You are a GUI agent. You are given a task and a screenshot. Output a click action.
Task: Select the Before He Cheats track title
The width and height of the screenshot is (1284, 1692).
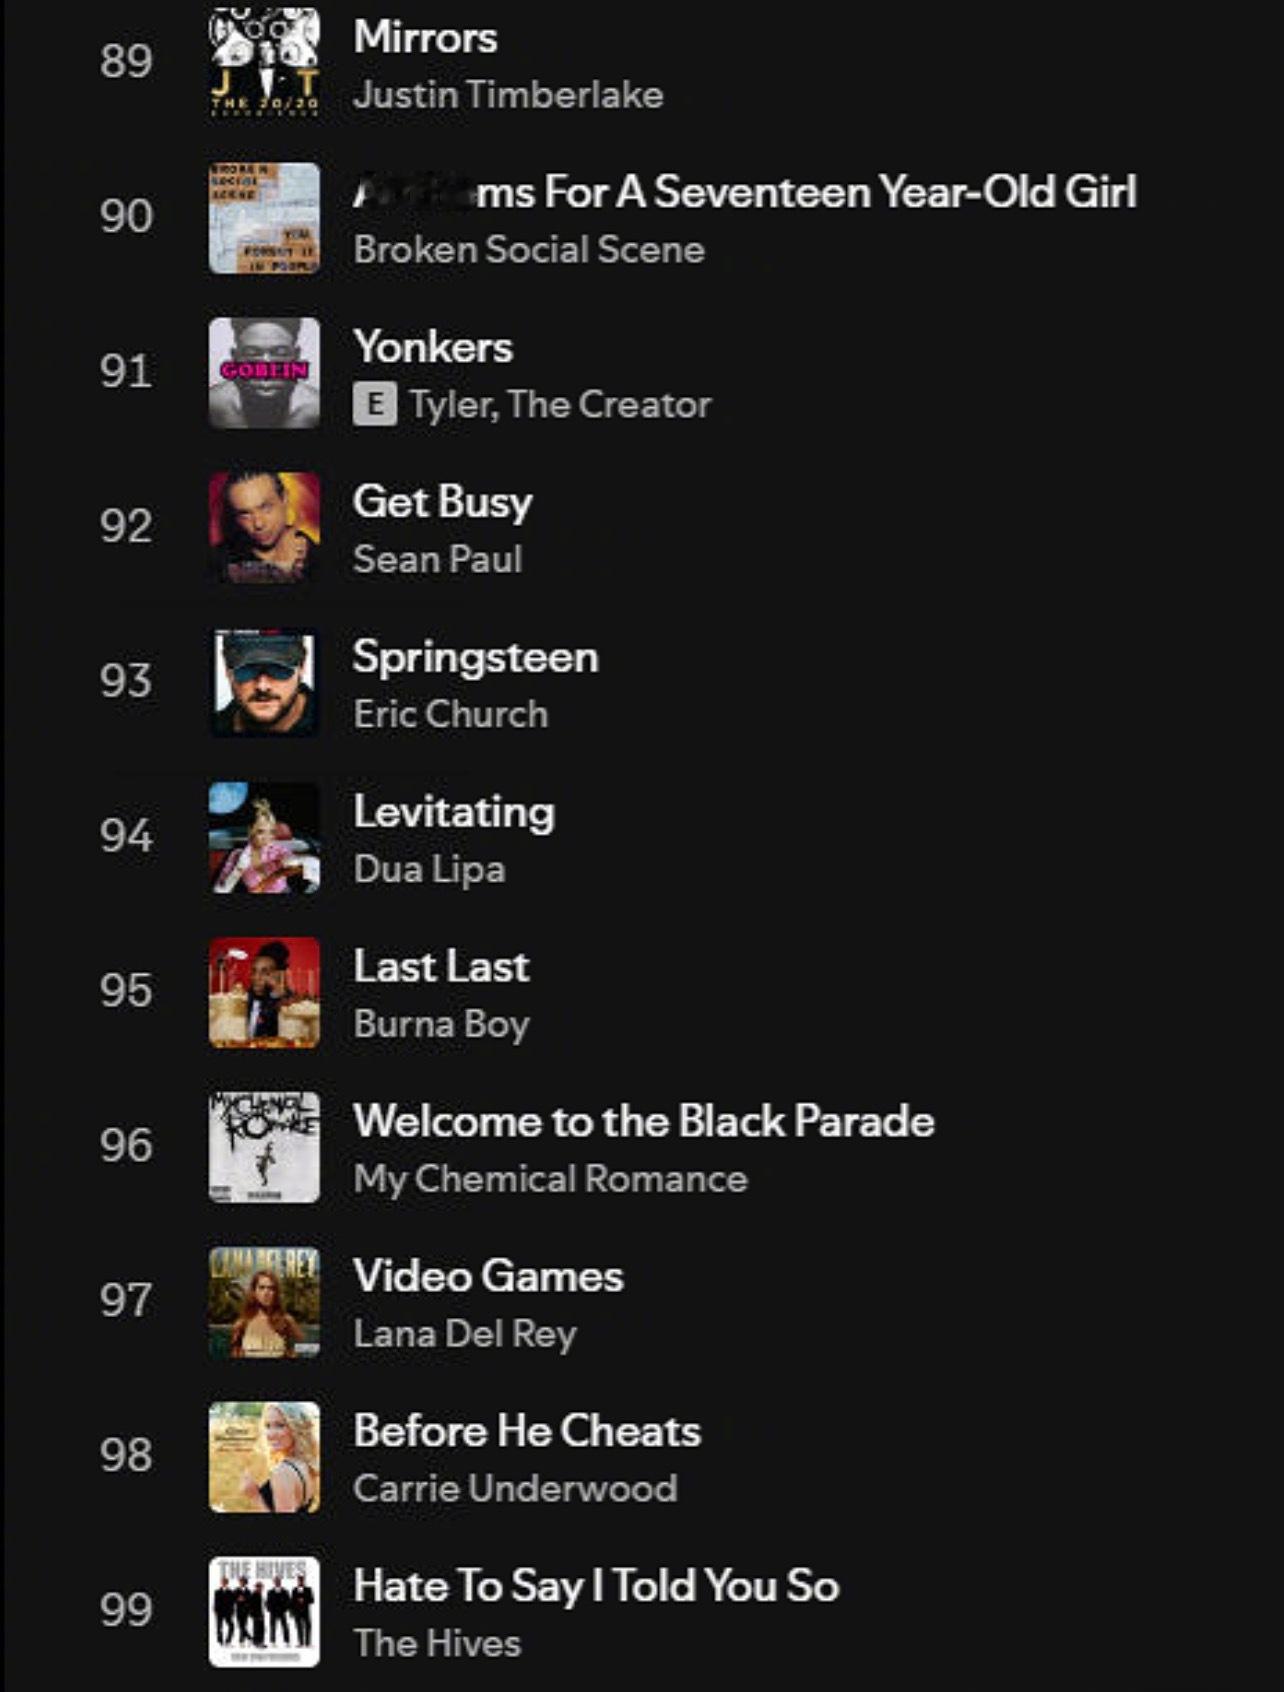click(x=527, y=1432)
